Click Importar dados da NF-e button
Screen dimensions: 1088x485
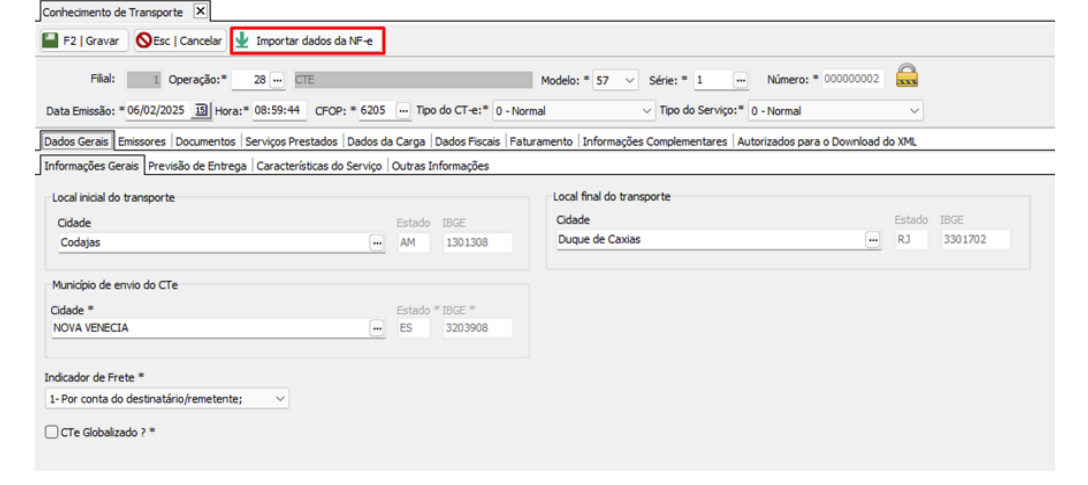(307, 41)
